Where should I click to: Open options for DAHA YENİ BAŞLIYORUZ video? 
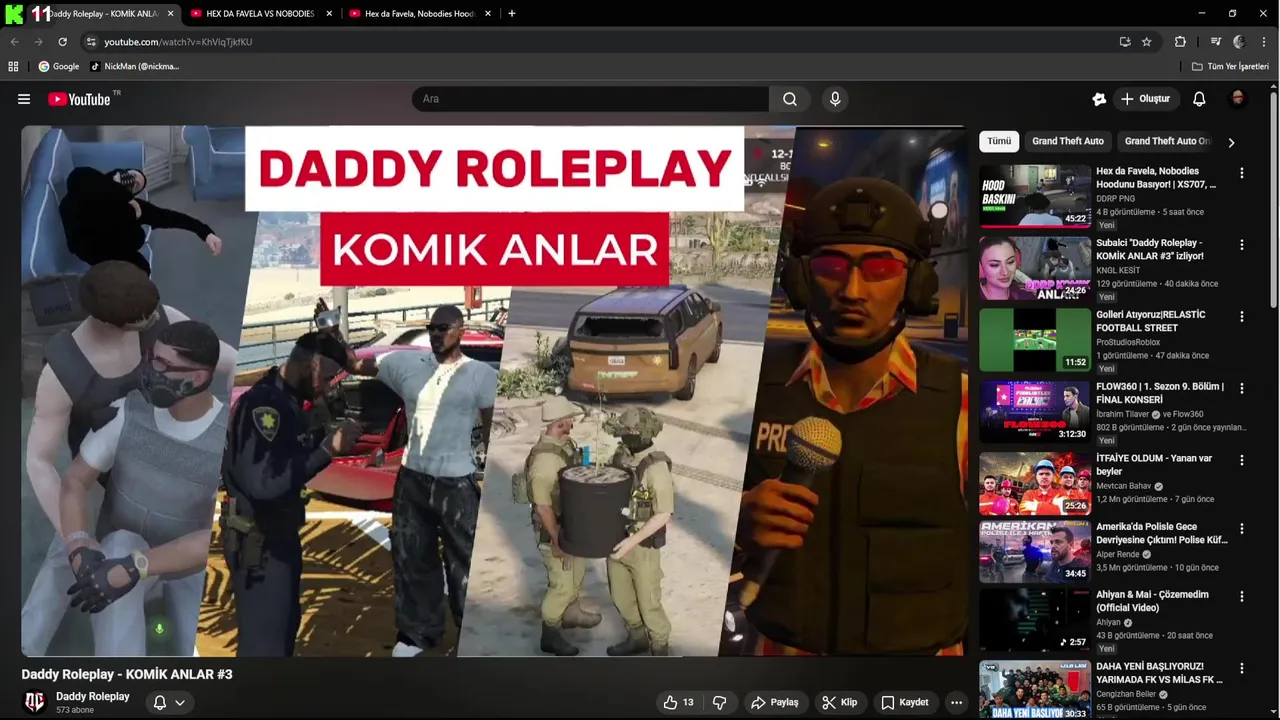pos(1242,669)
